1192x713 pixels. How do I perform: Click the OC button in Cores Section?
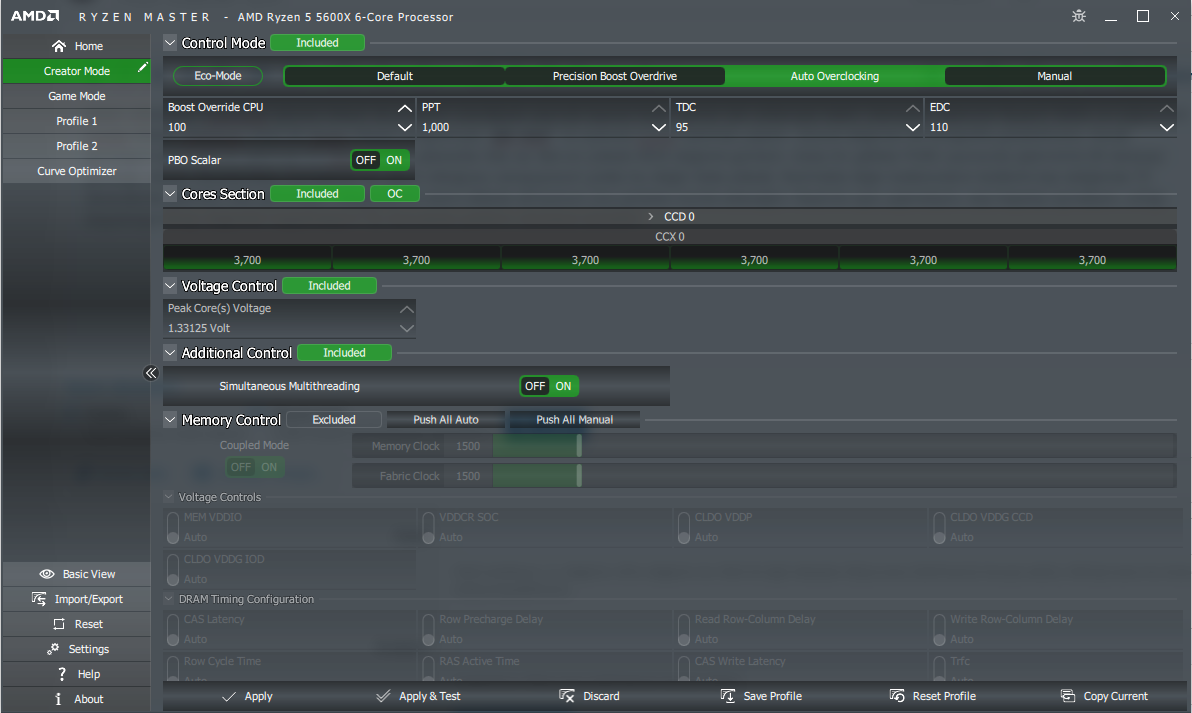pos(395,194)
